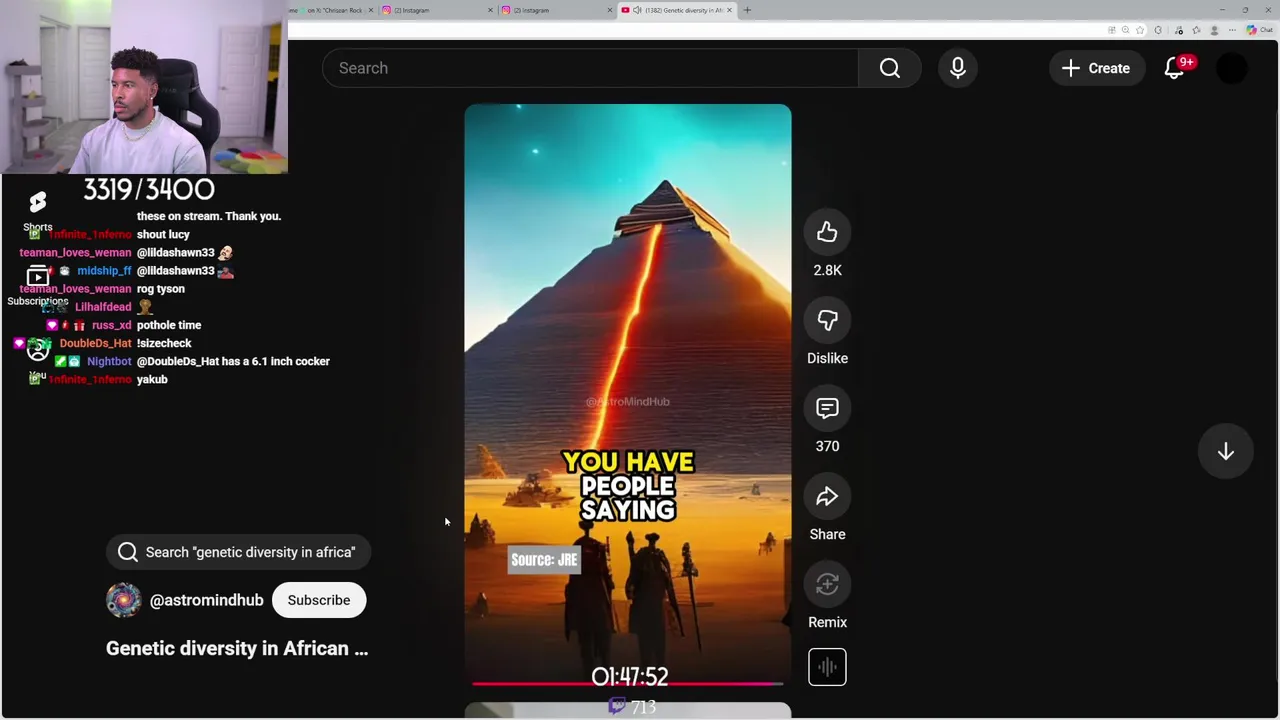
Task: Open the account avatar menu
Action: pyautogui.click(x=1232, y=68)
